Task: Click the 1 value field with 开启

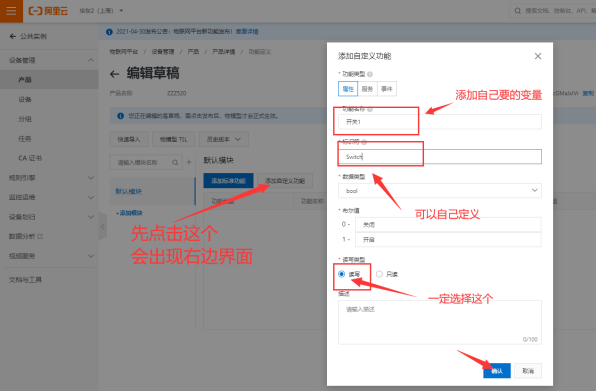Action: (448, 239)
